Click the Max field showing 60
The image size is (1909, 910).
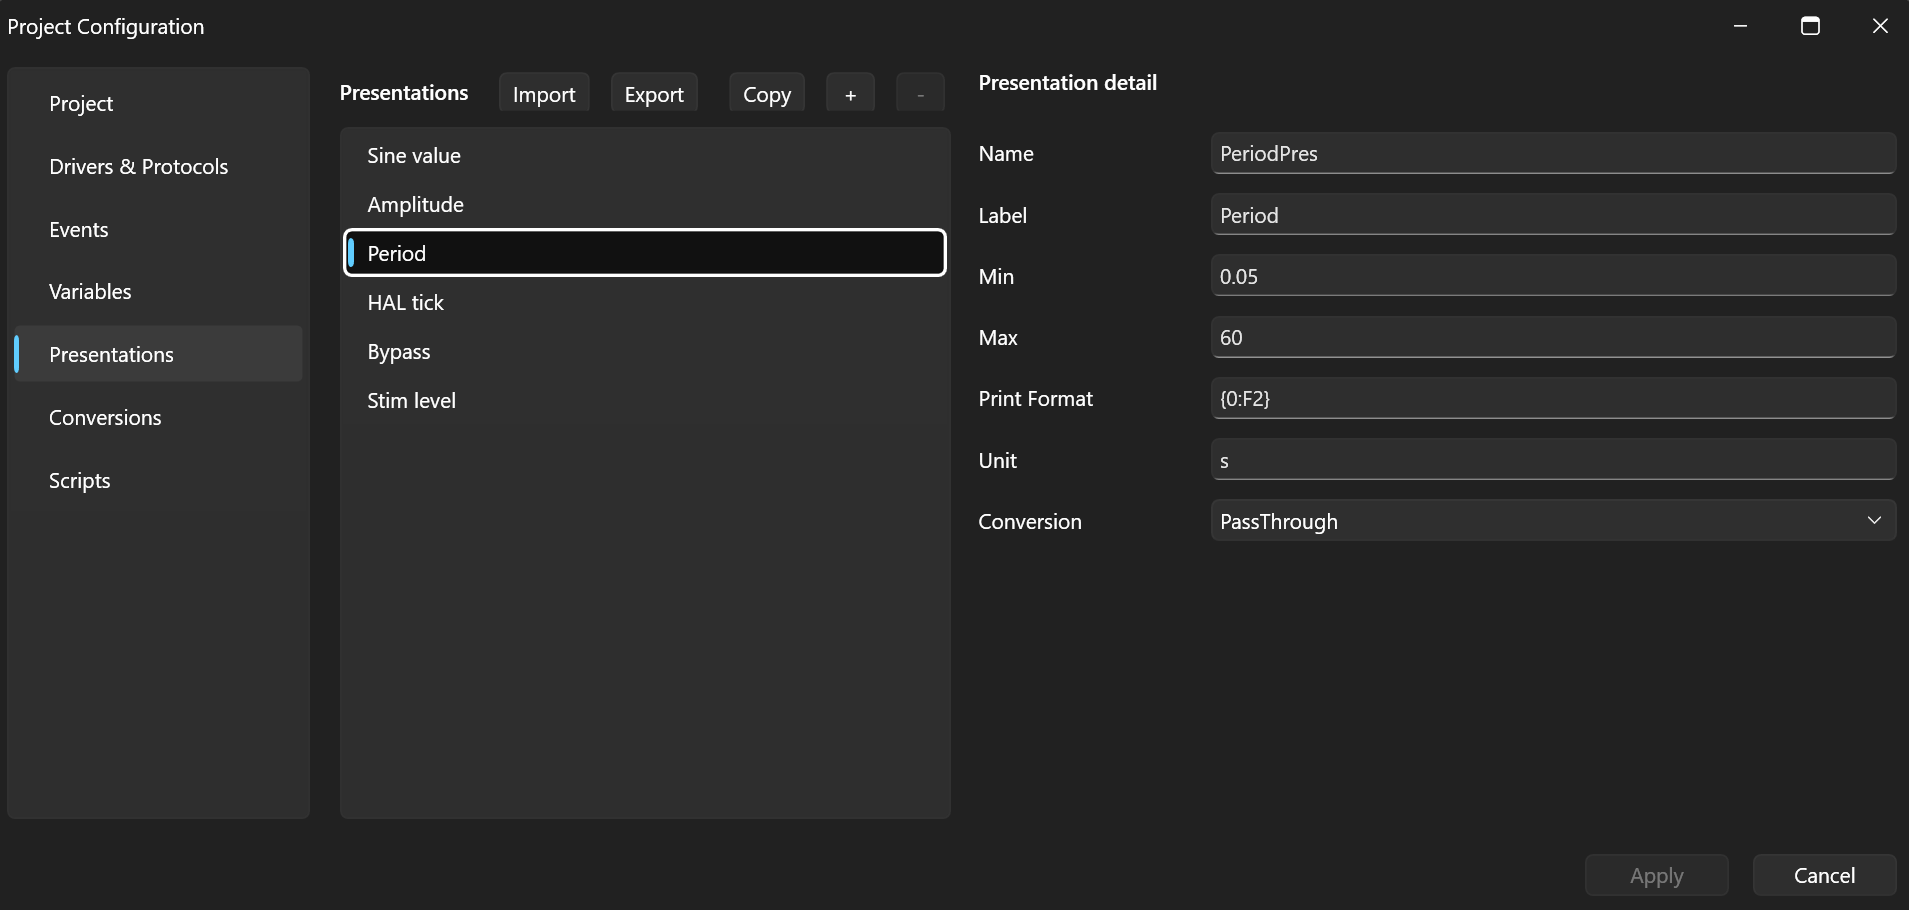[1553, 337]
